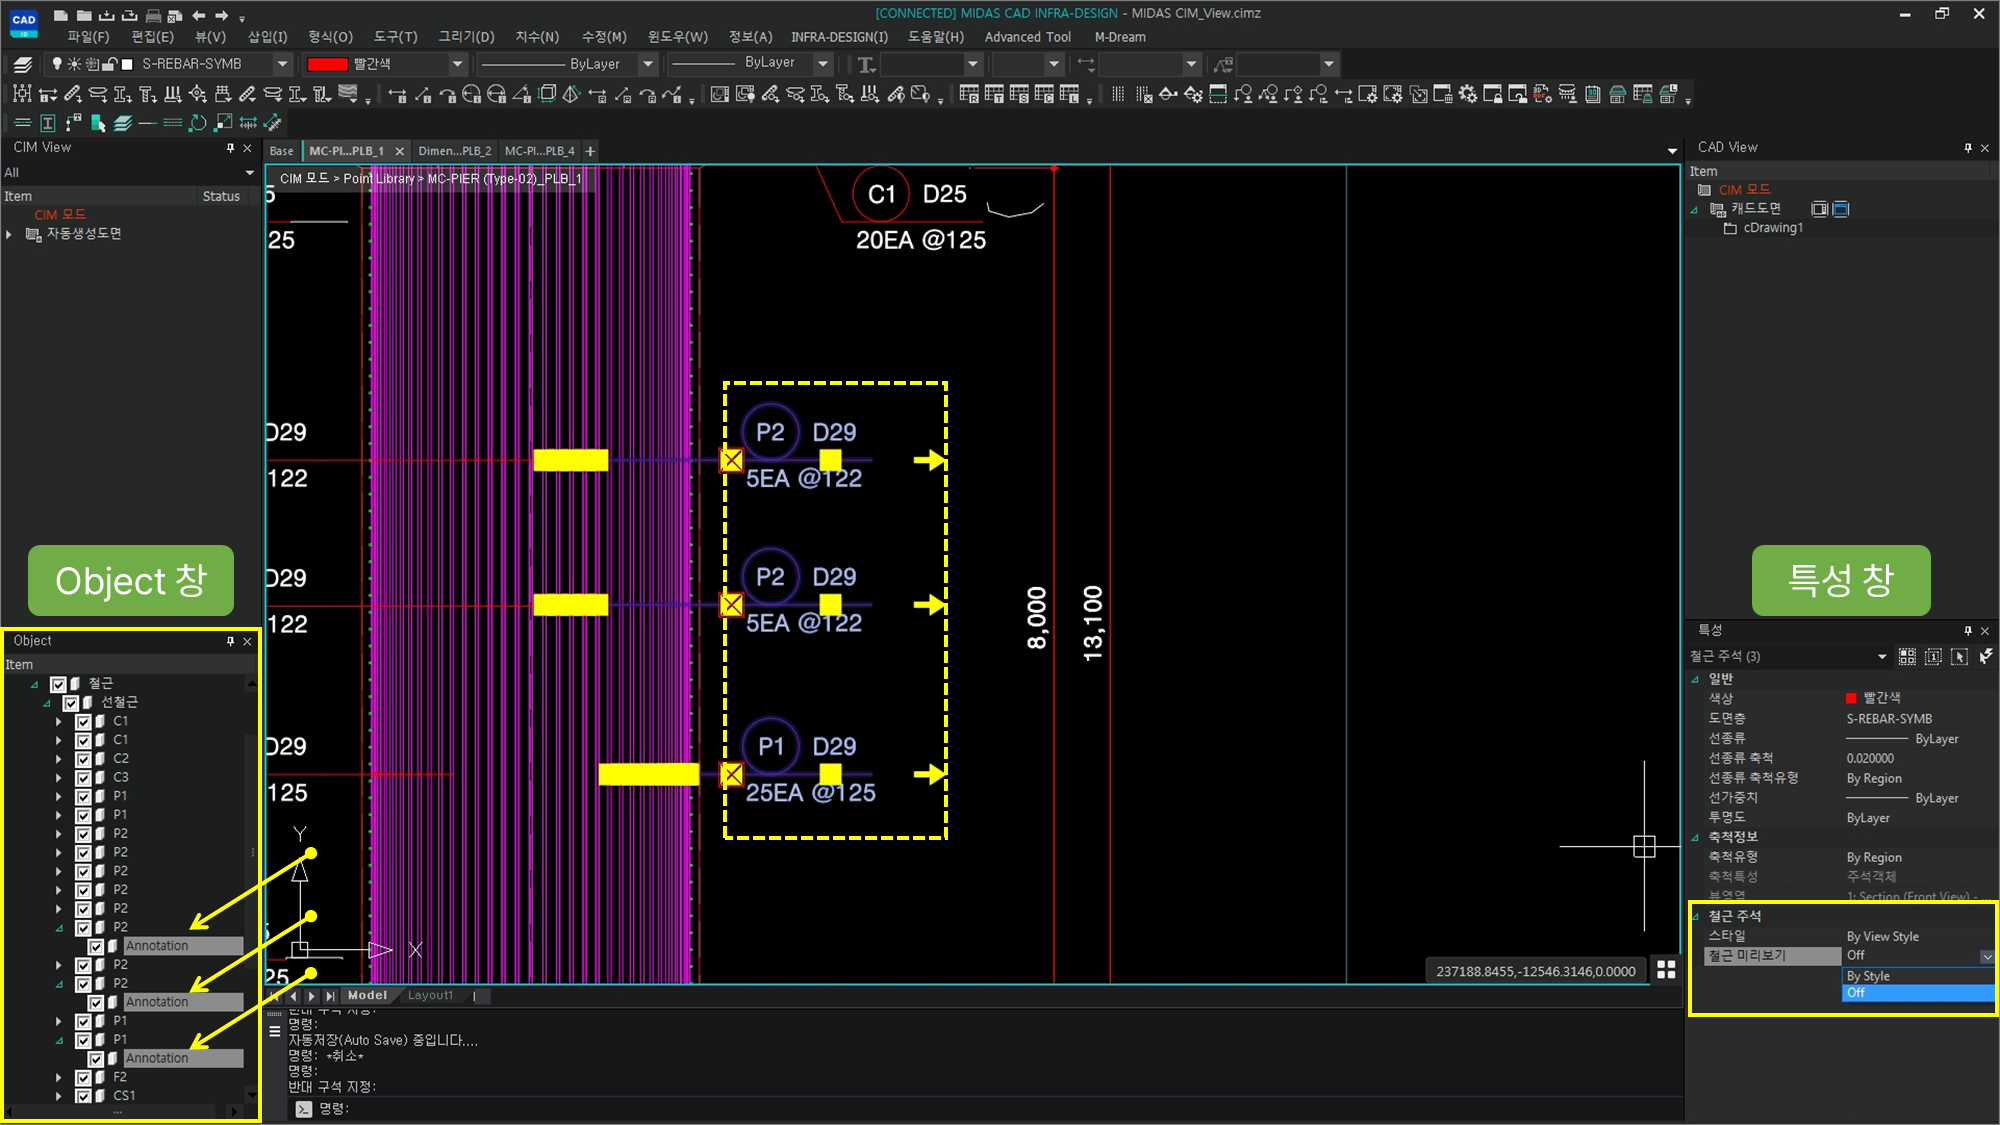The image size is (2000, 1125).
Task: Toggle the layer lock padlock icon
Action: (110, 64)
